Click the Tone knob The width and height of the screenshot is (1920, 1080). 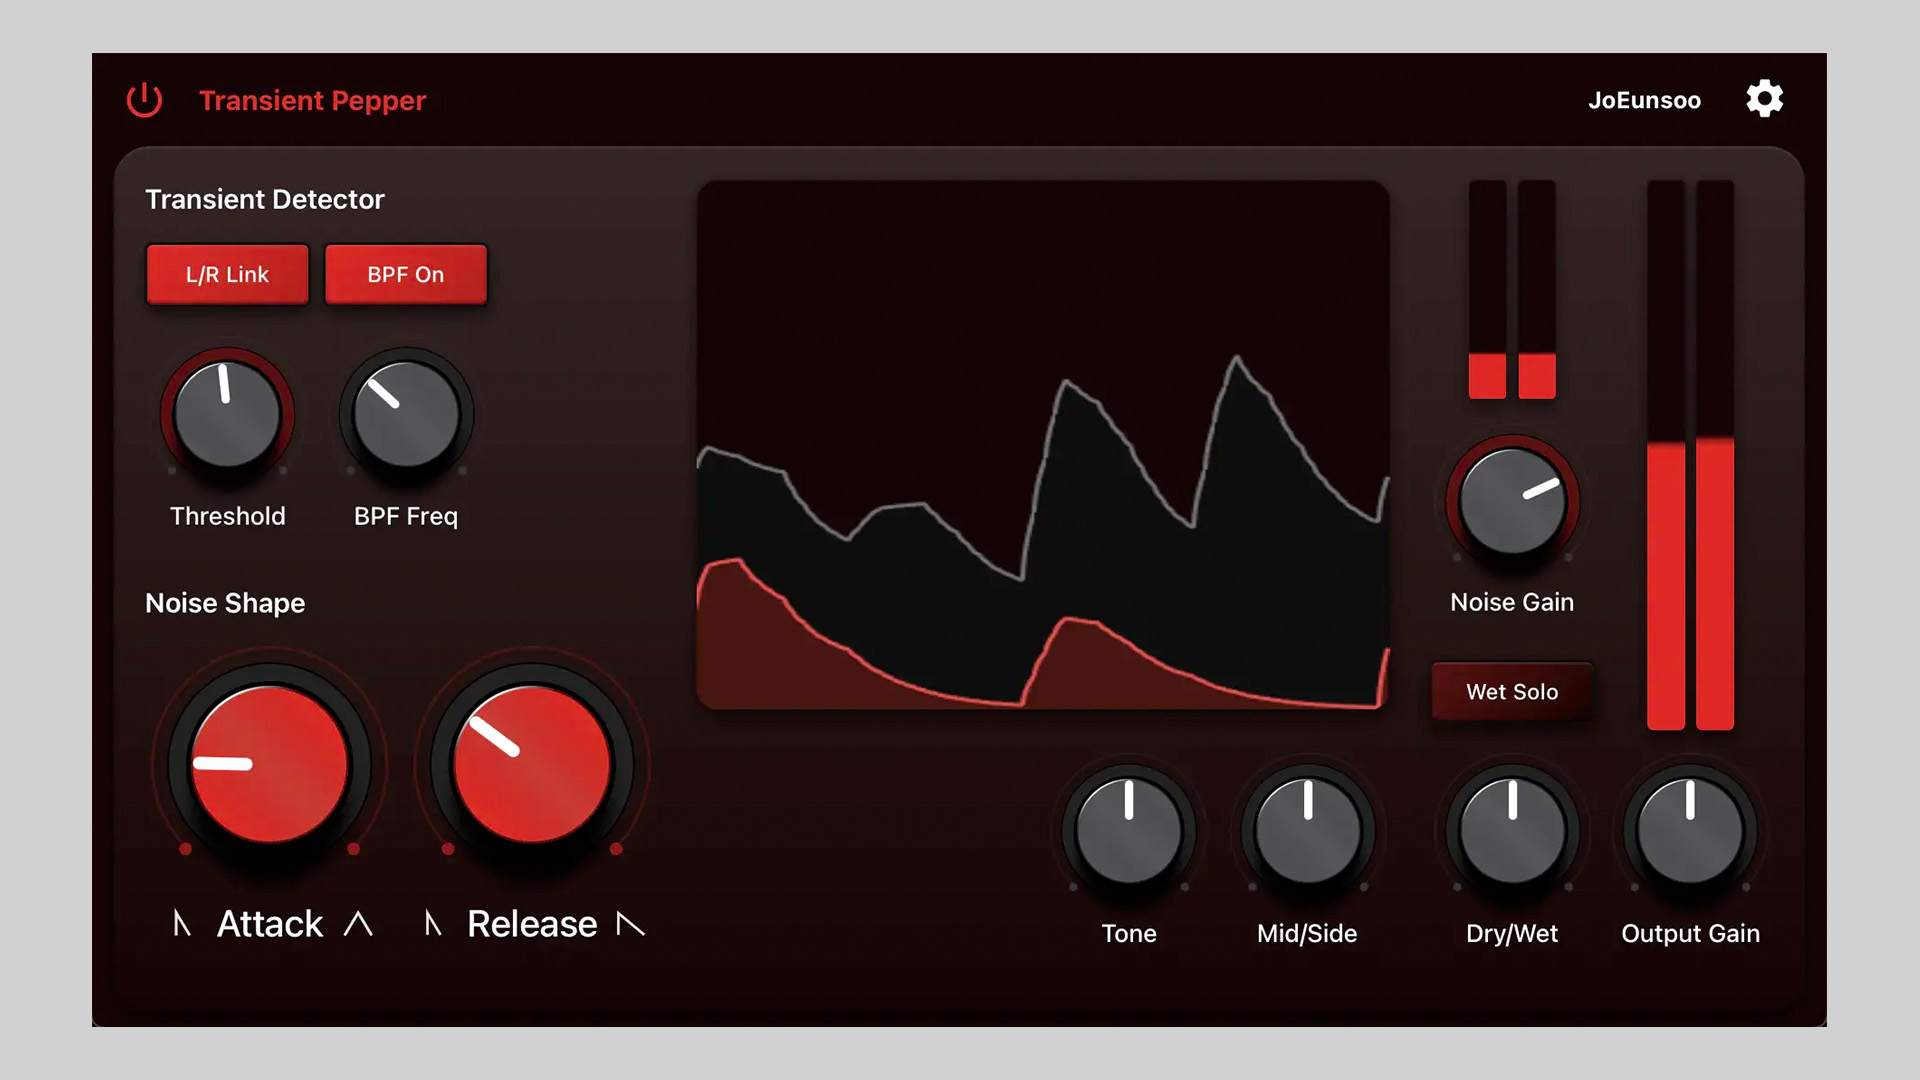coord(1129,832)
